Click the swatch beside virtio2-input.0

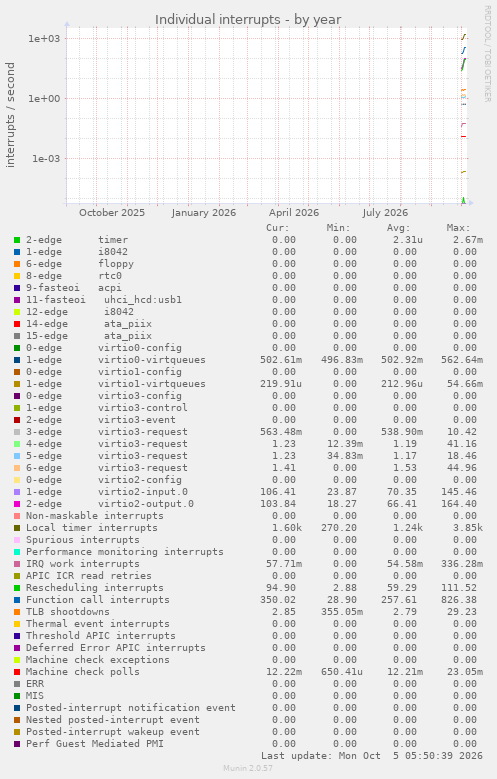coord(17,492)
